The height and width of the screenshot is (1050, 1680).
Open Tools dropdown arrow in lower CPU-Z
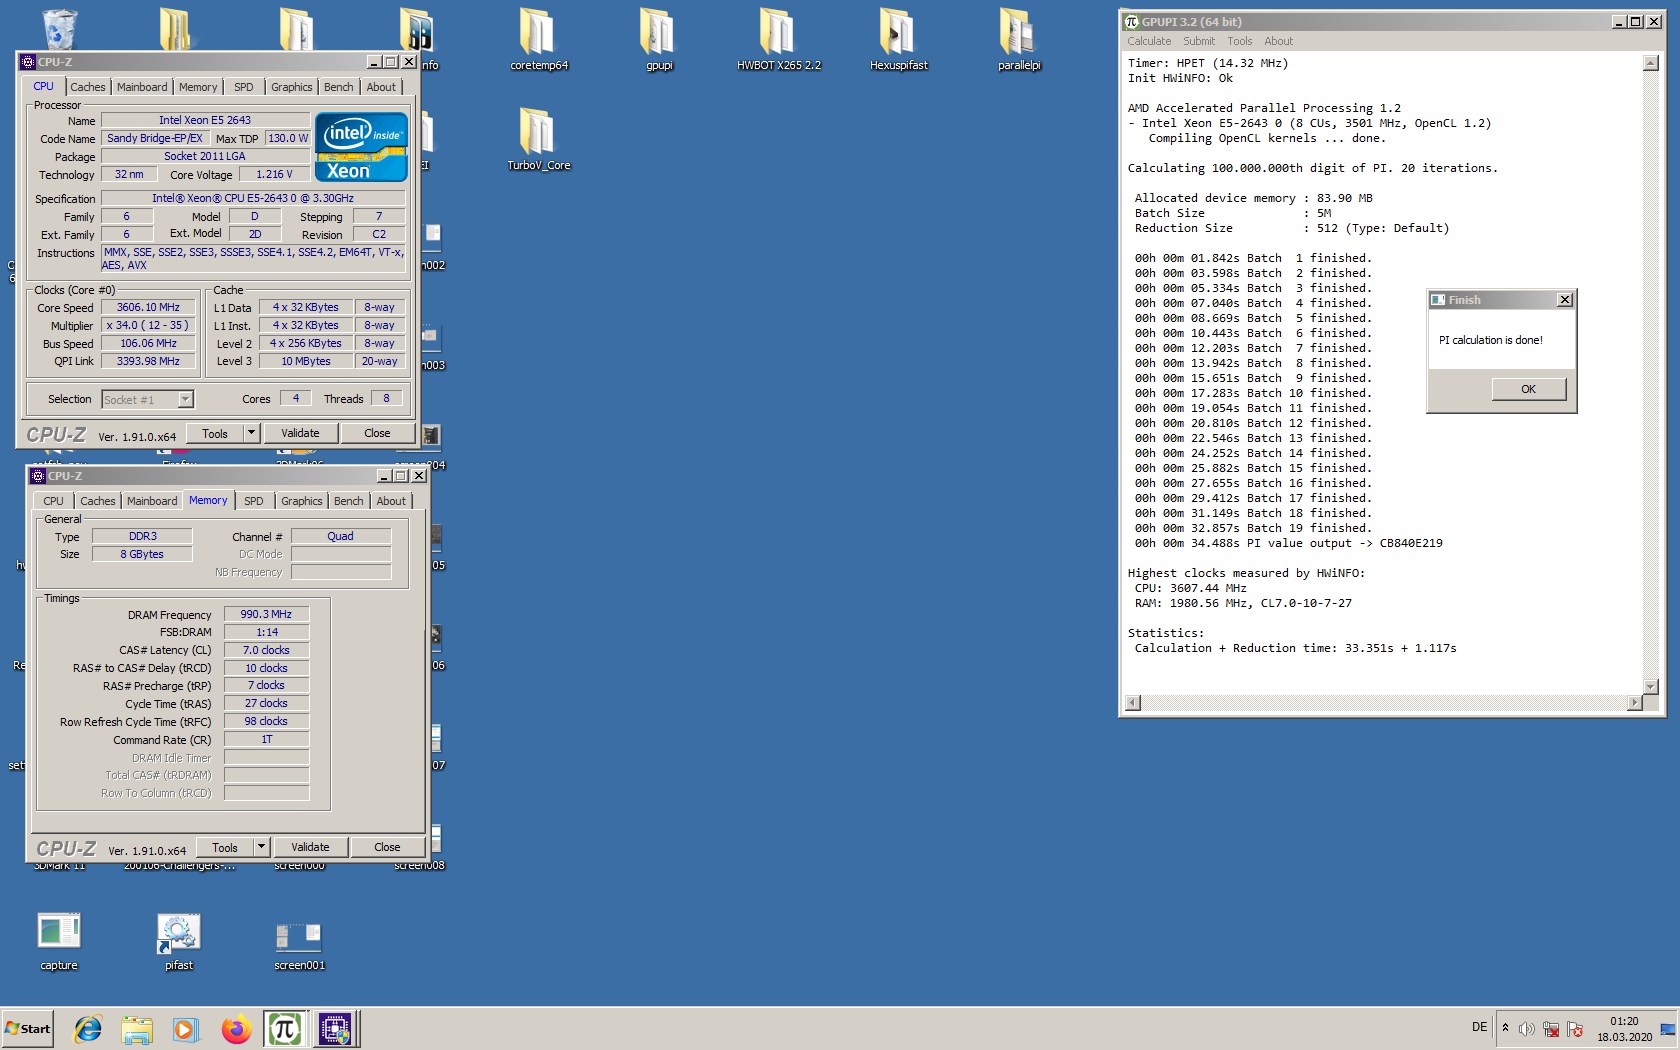(x=261, y=847)
